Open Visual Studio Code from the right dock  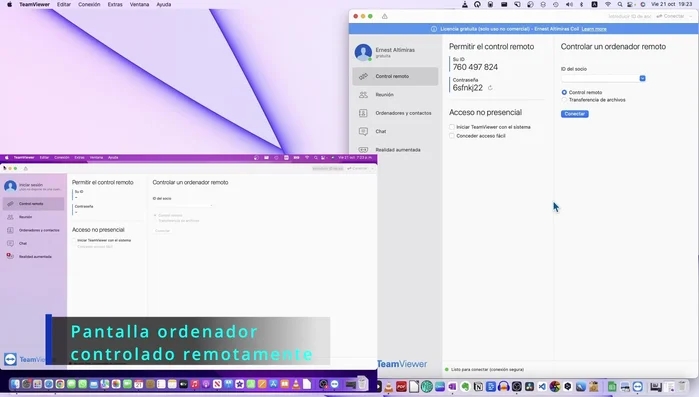coord(542,386)
